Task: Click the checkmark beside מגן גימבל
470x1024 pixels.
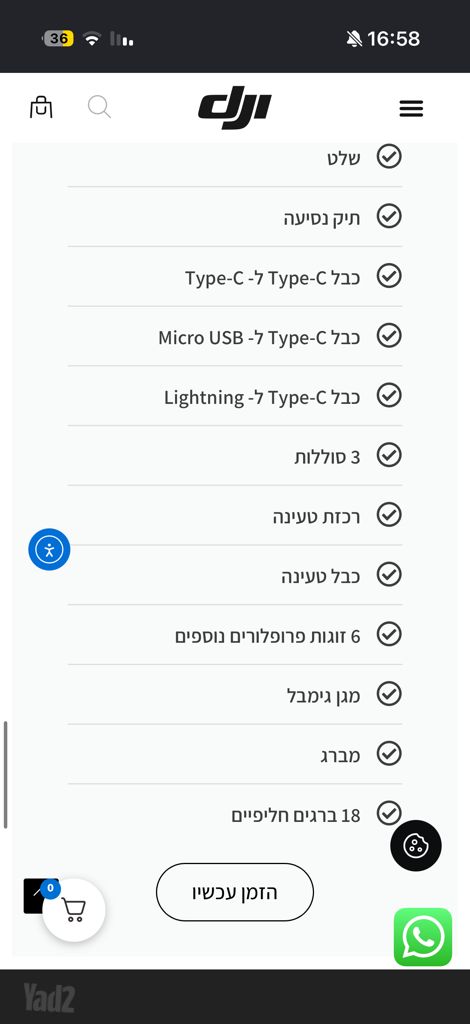Action: (x=389, y=694)
